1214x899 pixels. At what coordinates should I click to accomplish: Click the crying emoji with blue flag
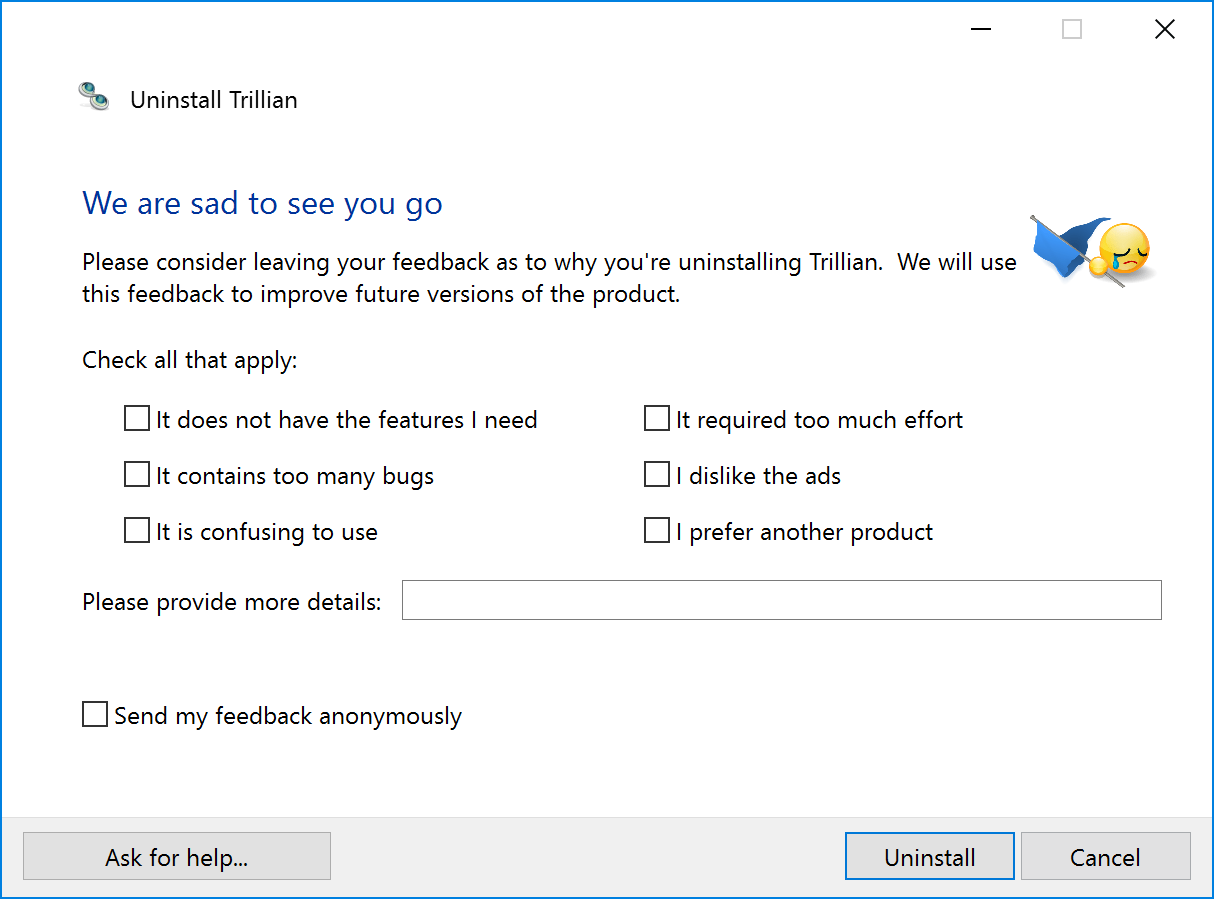[1091, 251]
